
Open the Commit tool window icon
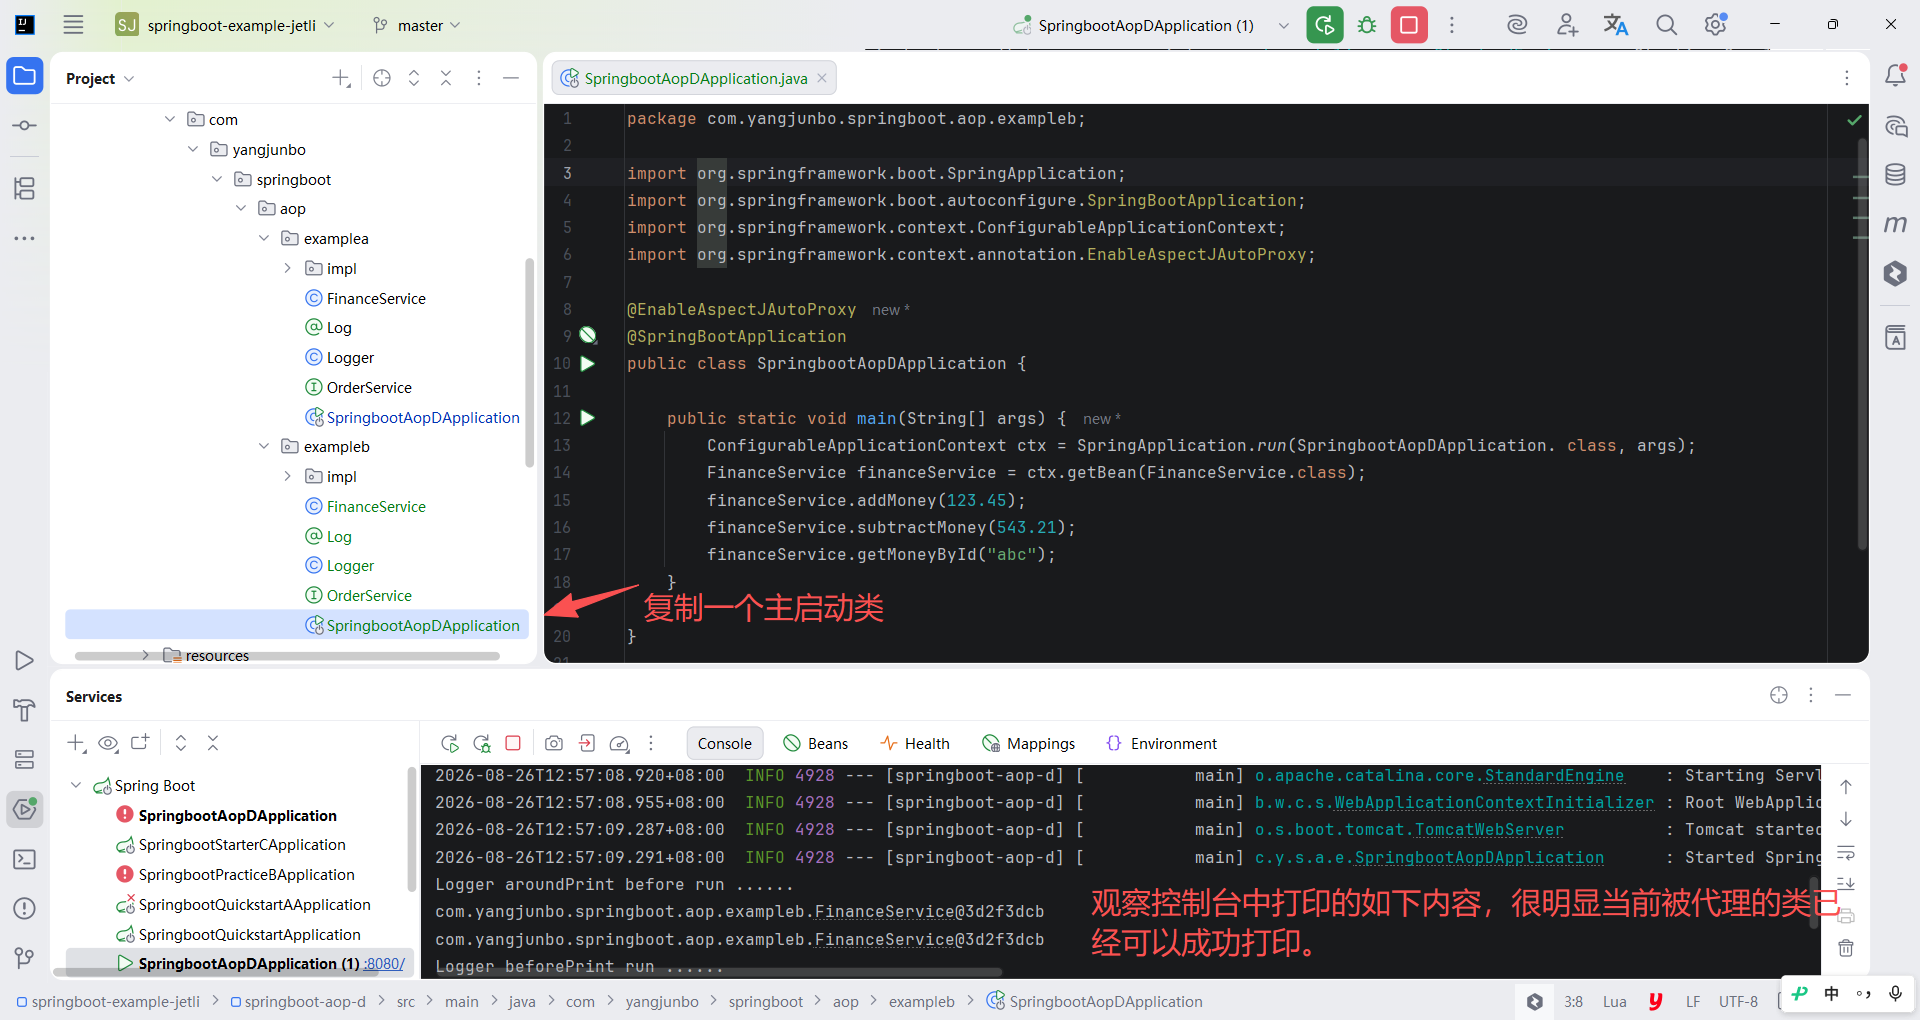coord(25,125)
